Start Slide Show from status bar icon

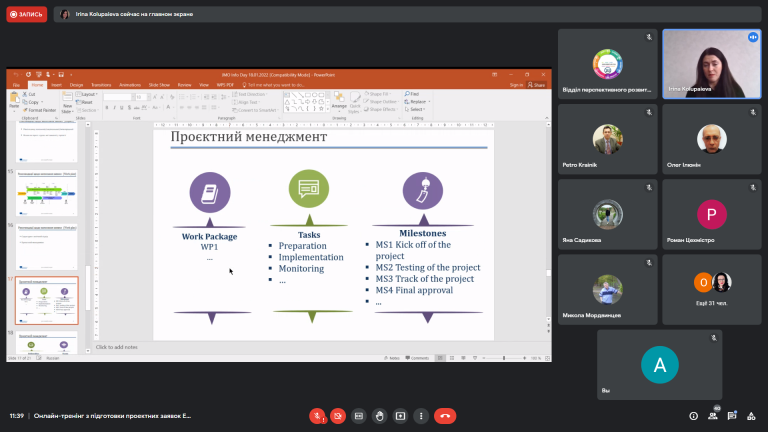click(x=475, y=358)
